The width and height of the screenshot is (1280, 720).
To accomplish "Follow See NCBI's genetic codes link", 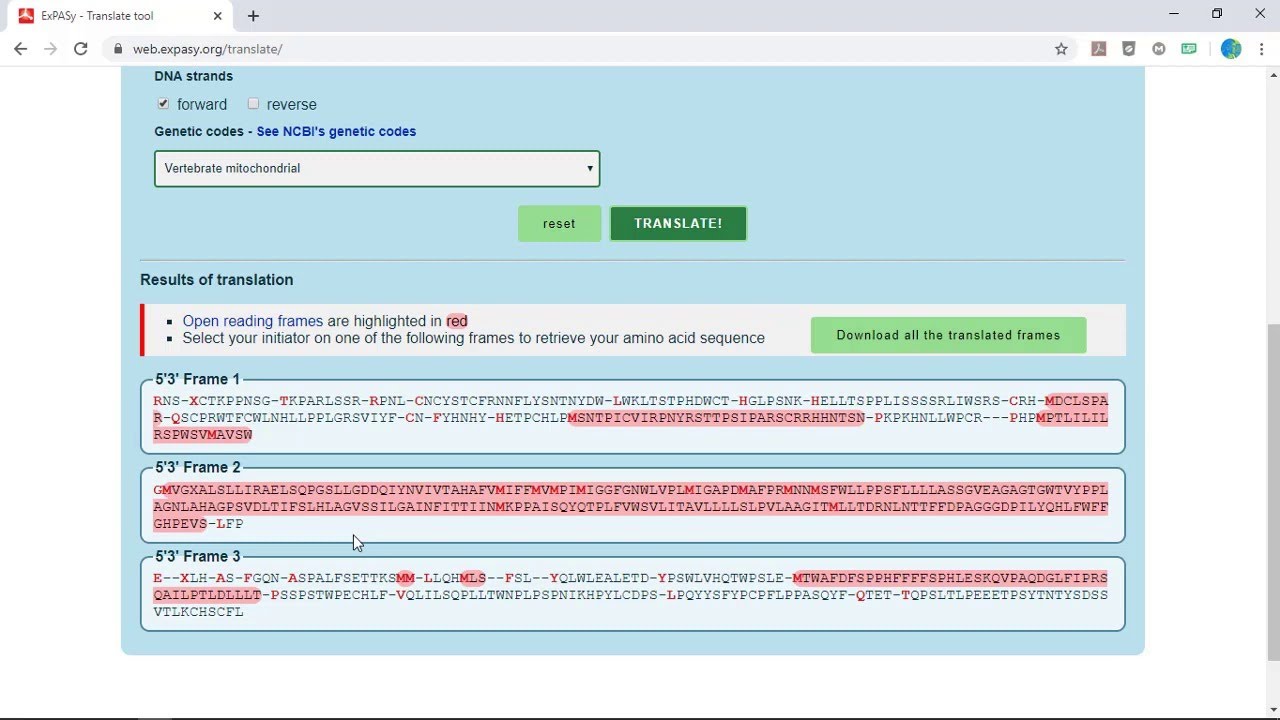I will (336, 131).
